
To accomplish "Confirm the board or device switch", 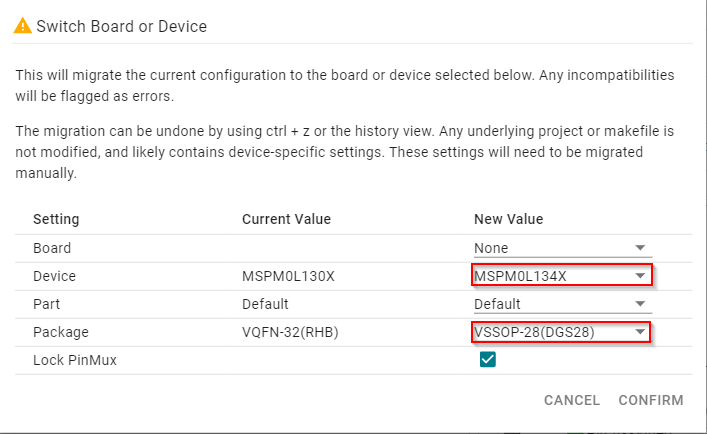I will point(650,400).
